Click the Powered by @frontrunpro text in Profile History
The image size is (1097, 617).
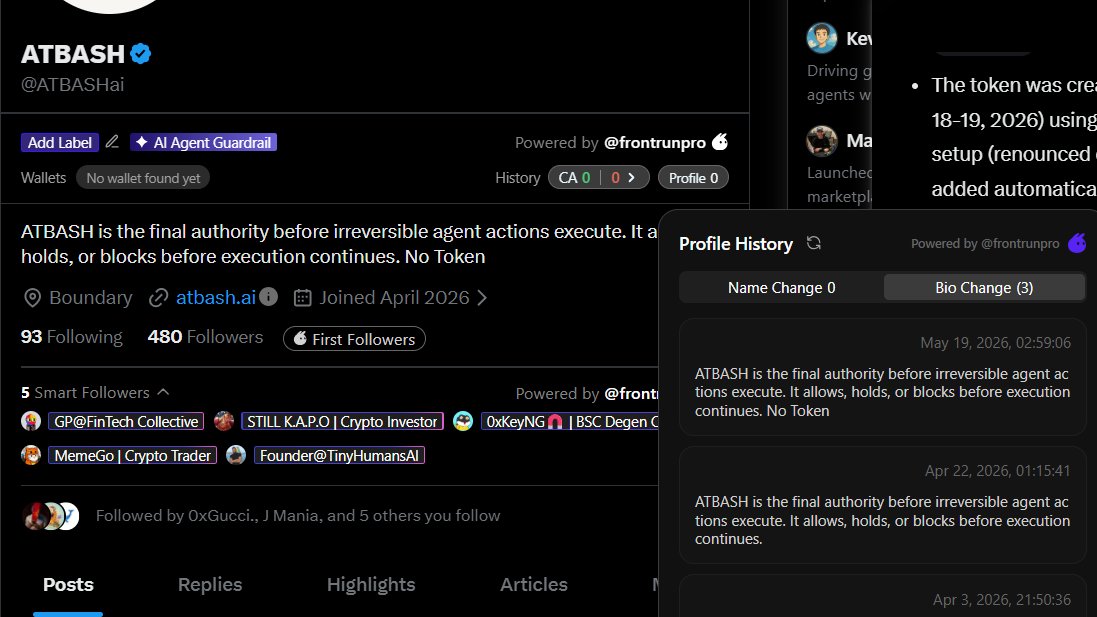coord(985,243)
